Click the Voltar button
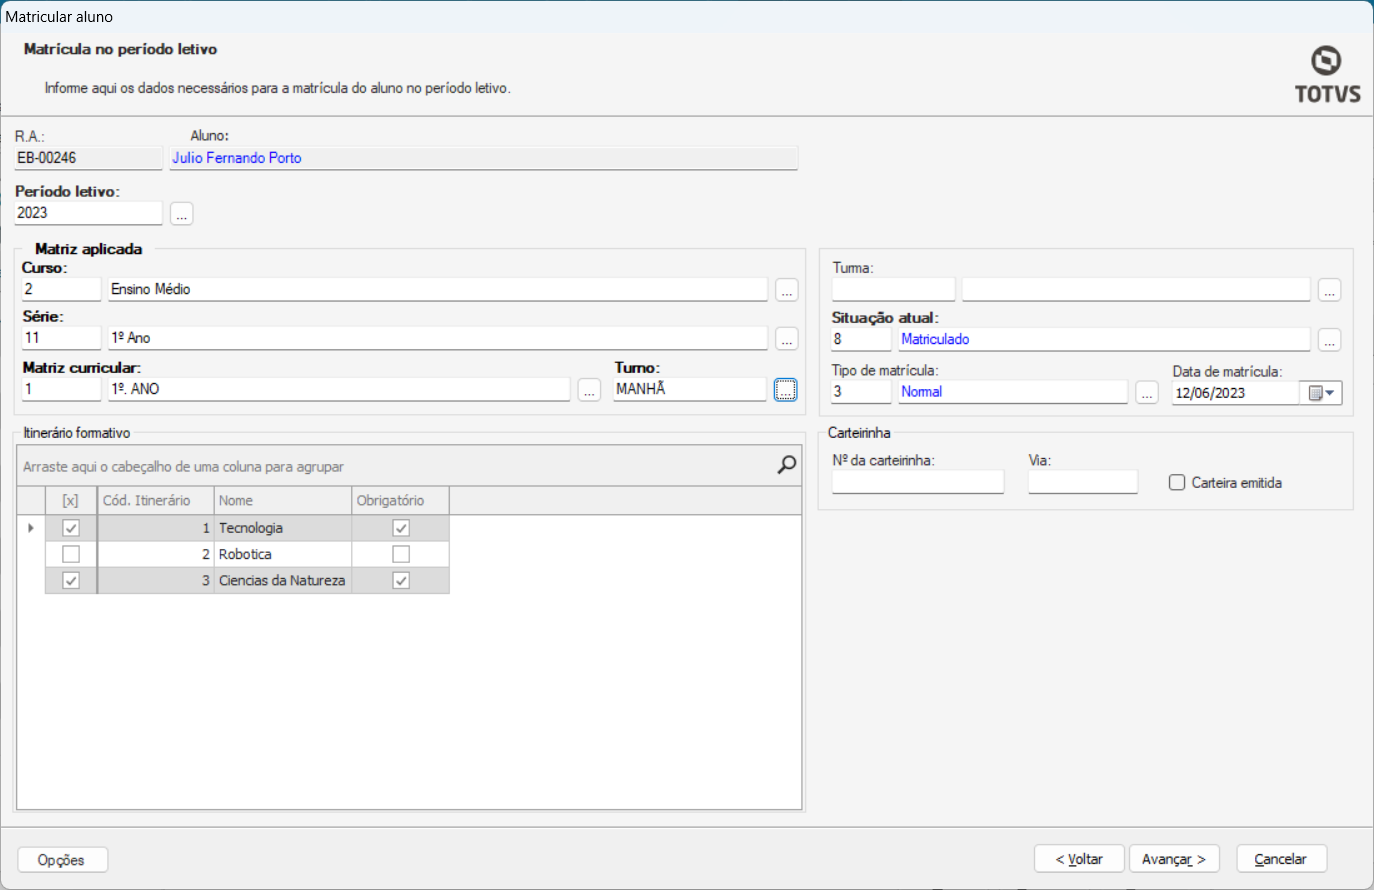 coord(1079,859)
